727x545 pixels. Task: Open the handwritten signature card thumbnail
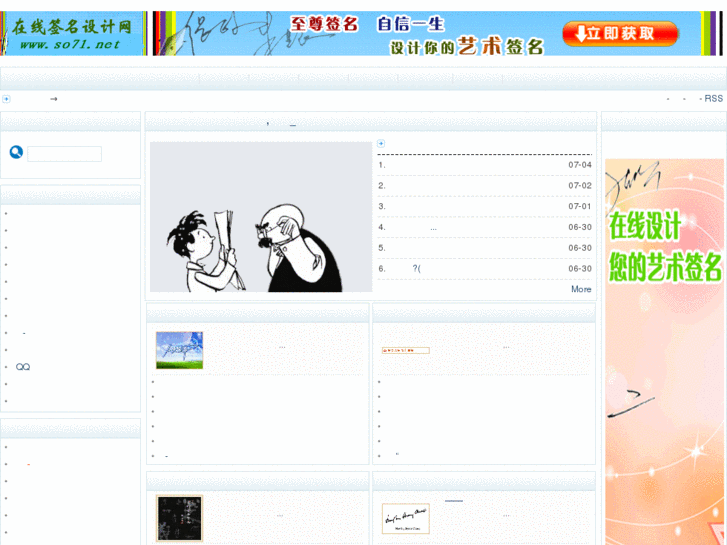click(x=406, y=519)
